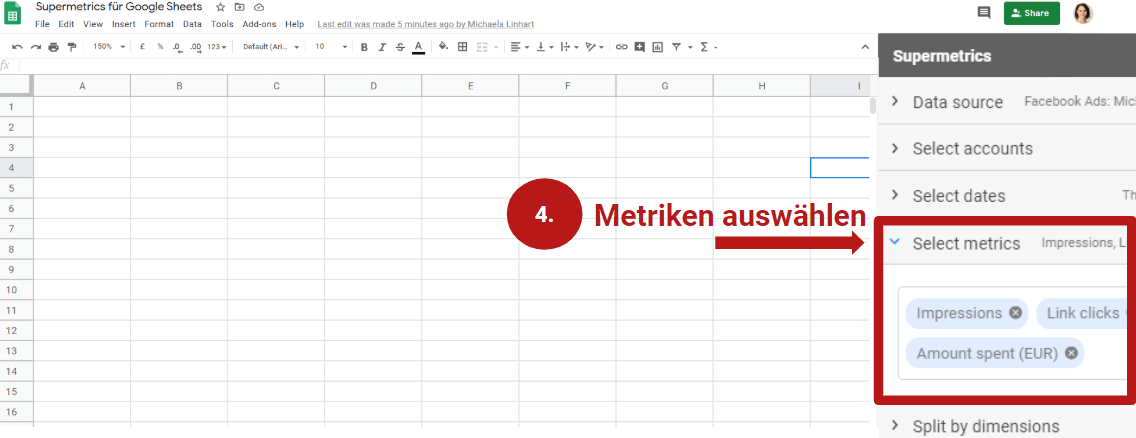Screen dimensions: 1136x438
Task: Open the Add-ons menu
Action: pyautogui.click(x=259, y=24)
